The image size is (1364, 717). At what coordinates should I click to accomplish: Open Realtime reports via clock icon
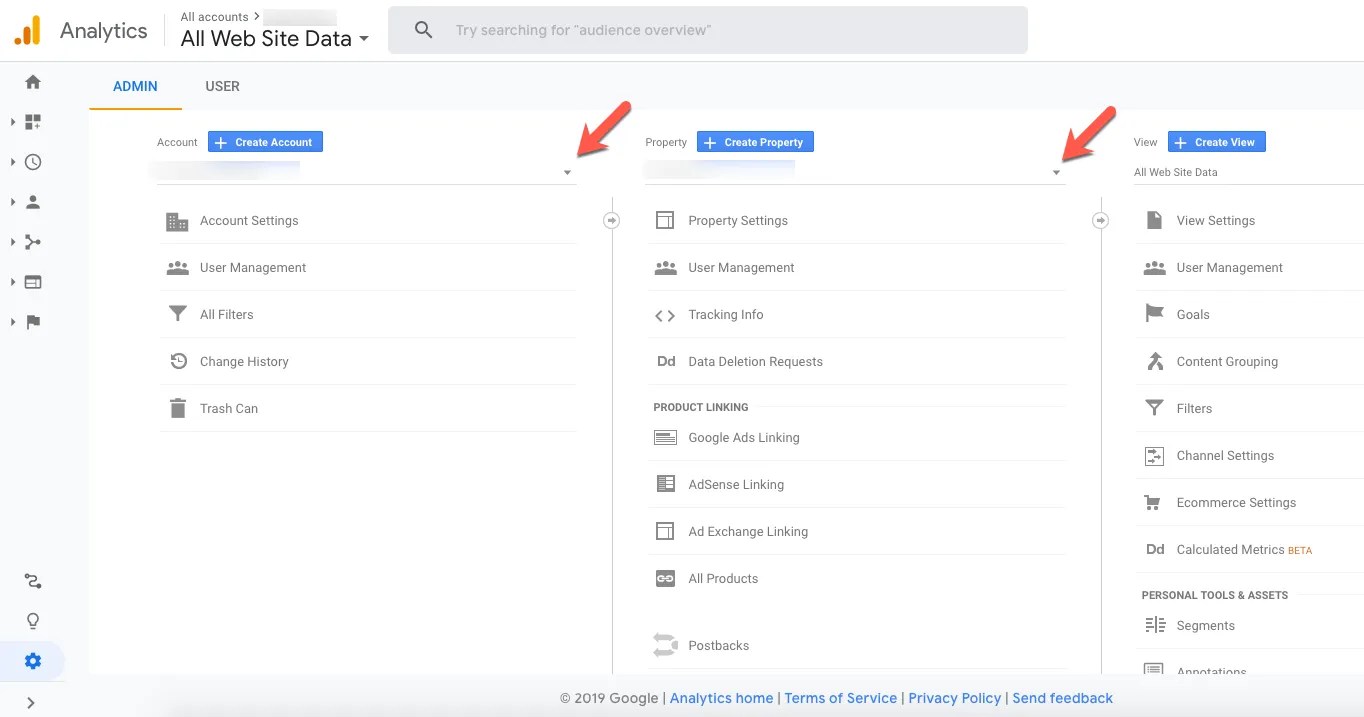coord(32,161)
